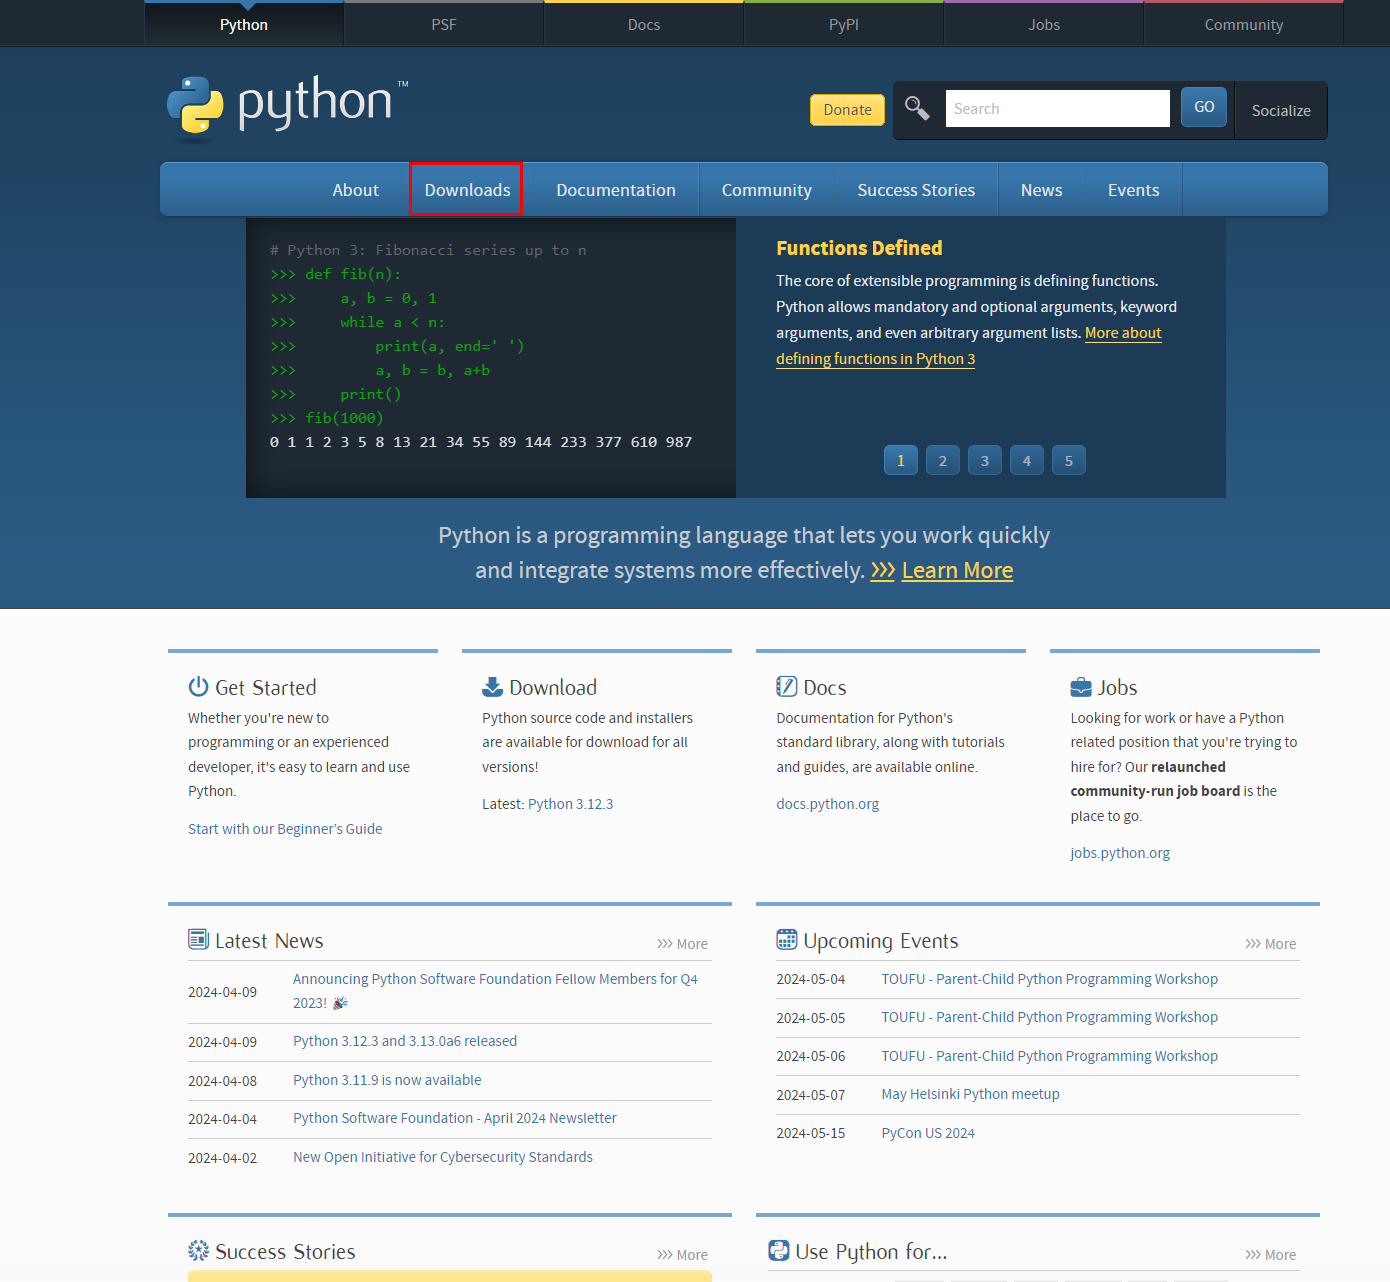Open the Downloads menu
The width and height of the screenshot is (1390, 1282).
467,190
